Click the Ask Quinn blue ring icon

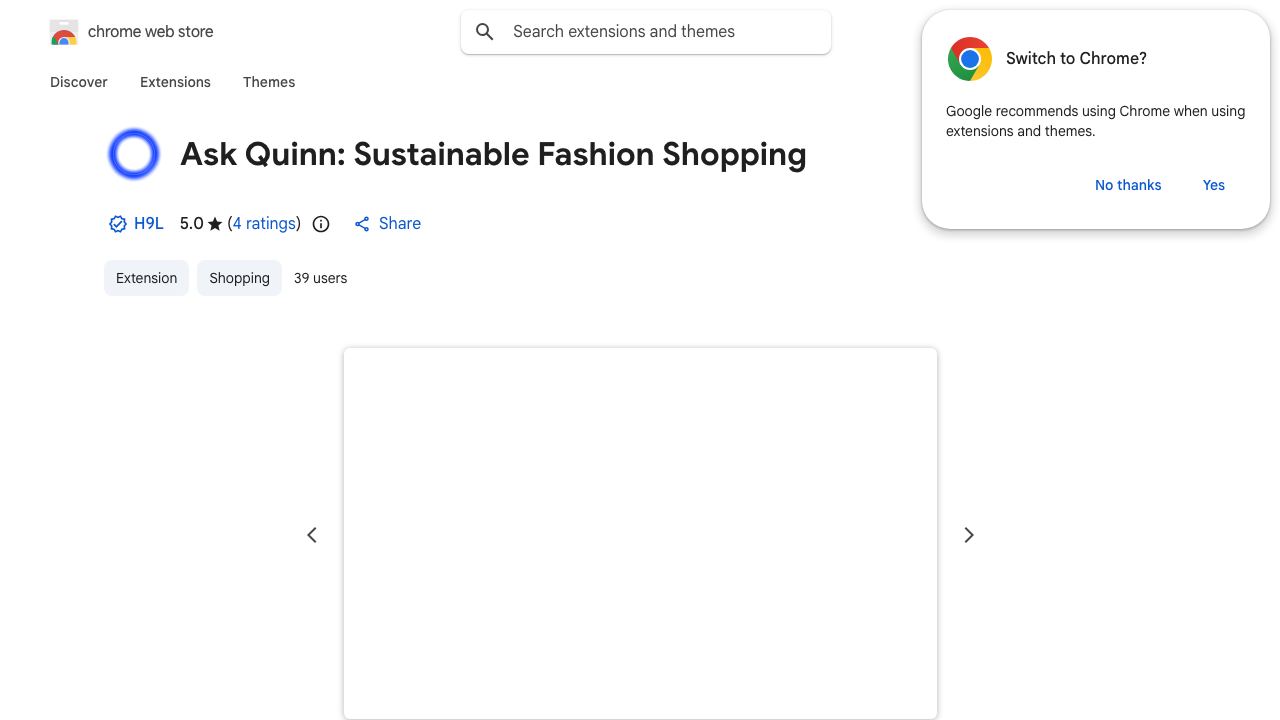point(133,154)
